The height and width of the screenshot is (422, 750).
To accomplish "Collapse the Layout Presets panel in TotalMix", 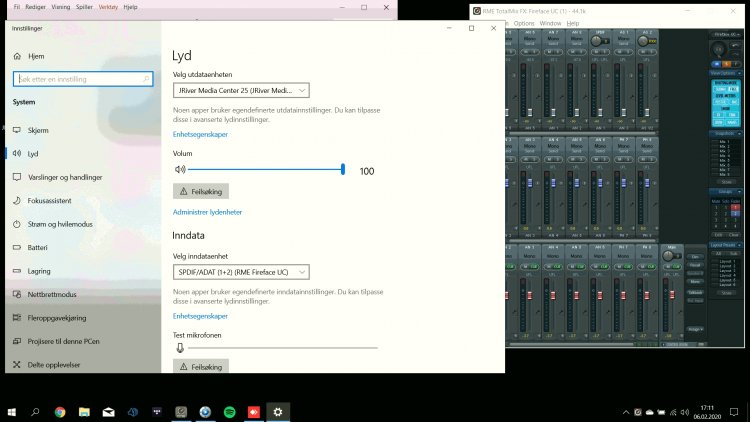I will coord(739,245).
